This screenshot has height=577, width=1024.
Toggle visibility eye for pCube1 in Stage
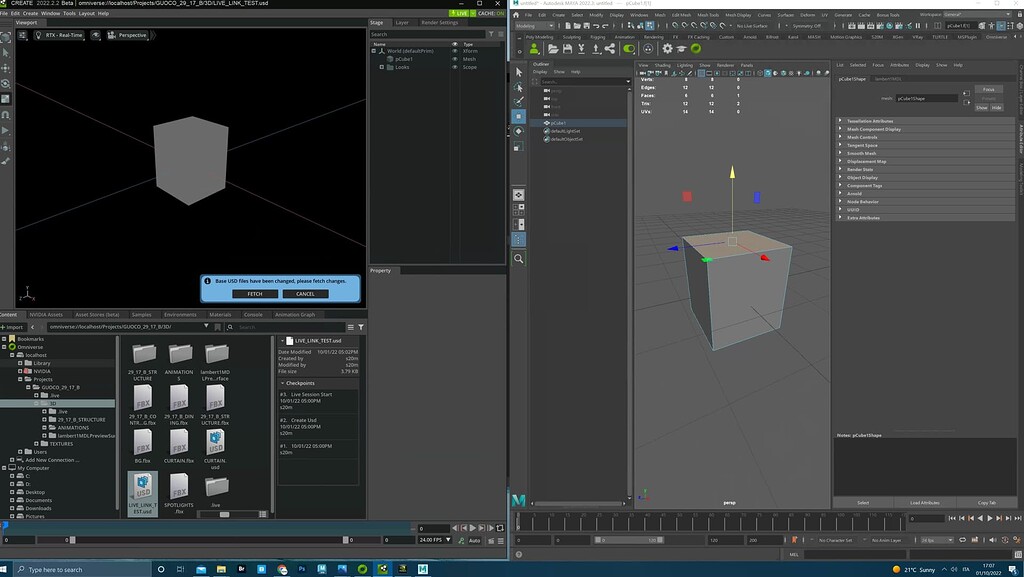click(455, 59)
